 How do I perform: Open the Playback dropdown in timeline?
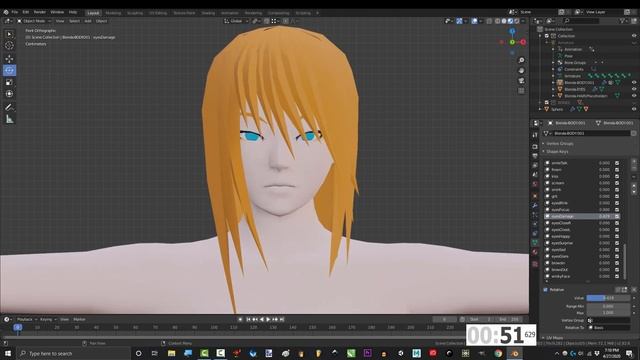(27, 320)
